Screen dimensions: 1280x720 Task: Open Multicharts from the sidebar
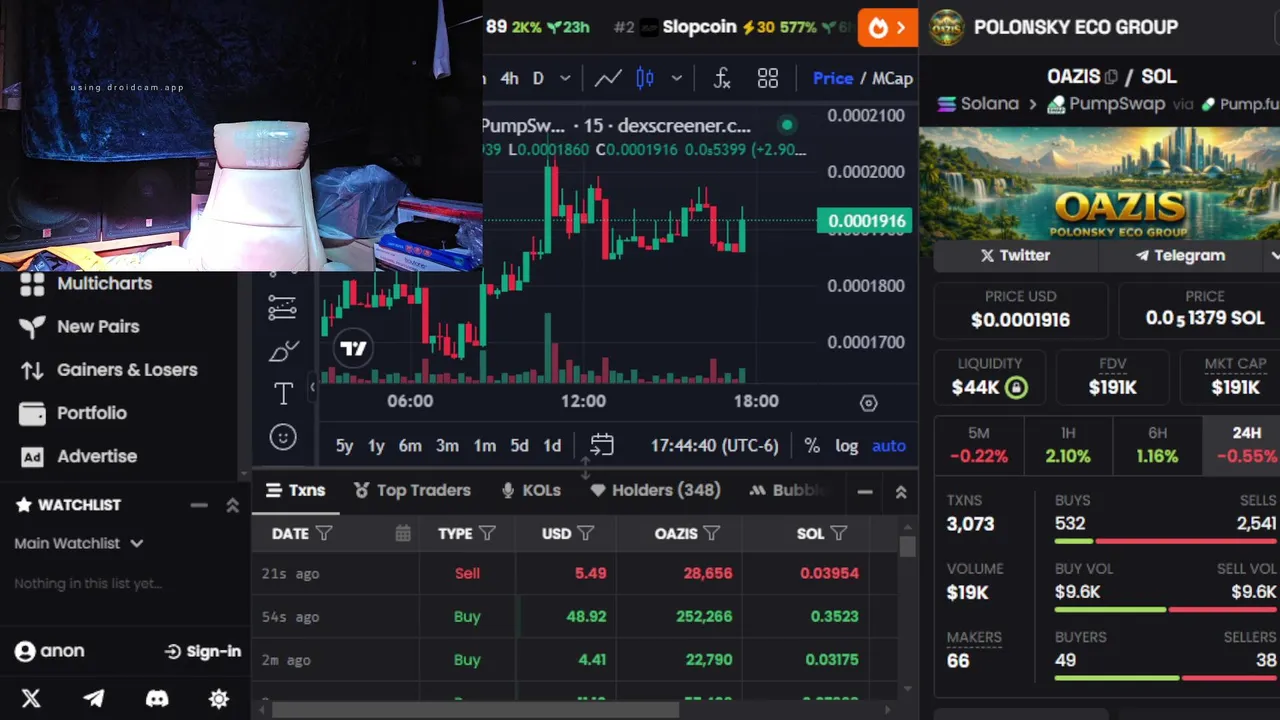[x=86, y=283]
